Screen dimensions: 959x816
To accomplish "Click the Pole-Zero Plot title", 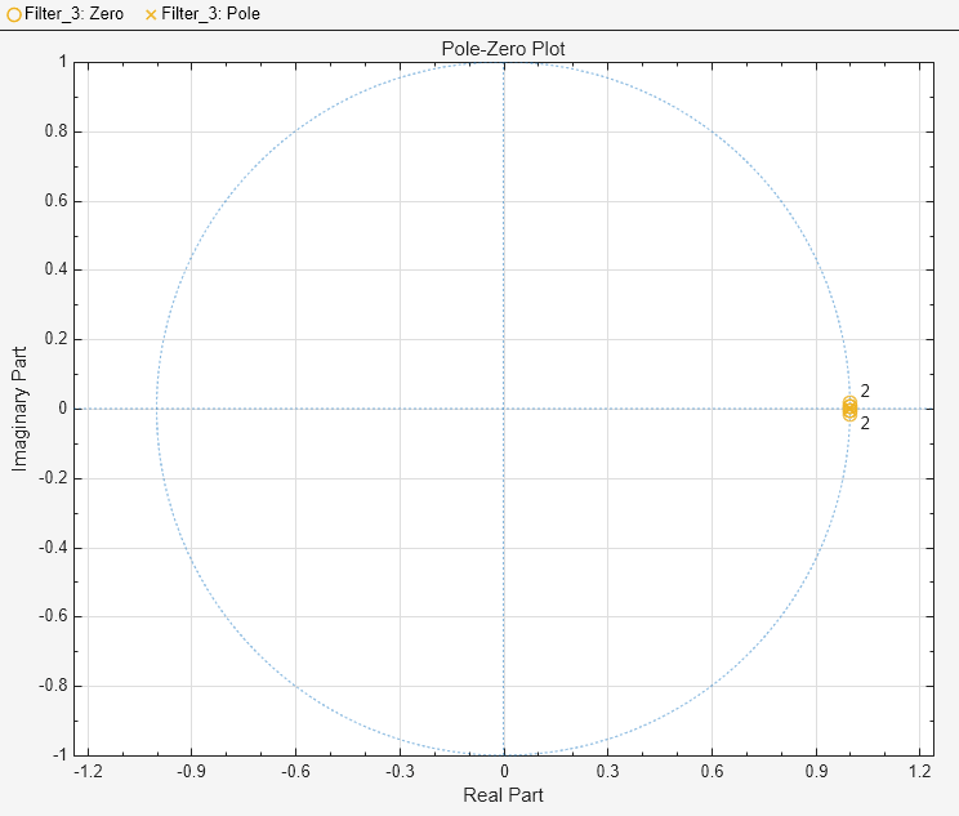I will click(x=503, y=48).
